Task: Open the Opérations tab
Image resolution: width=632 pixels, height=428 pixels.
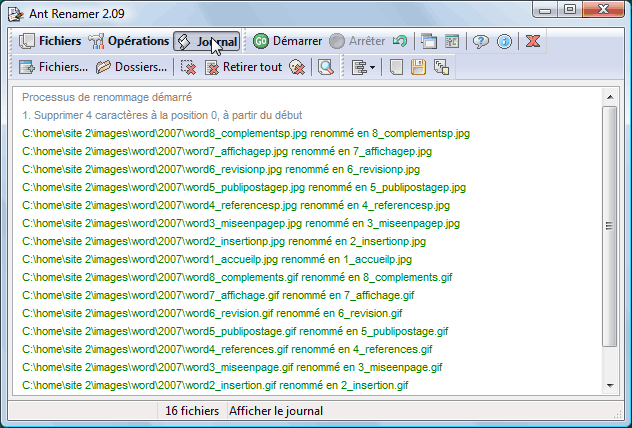Action: (128, 41)
